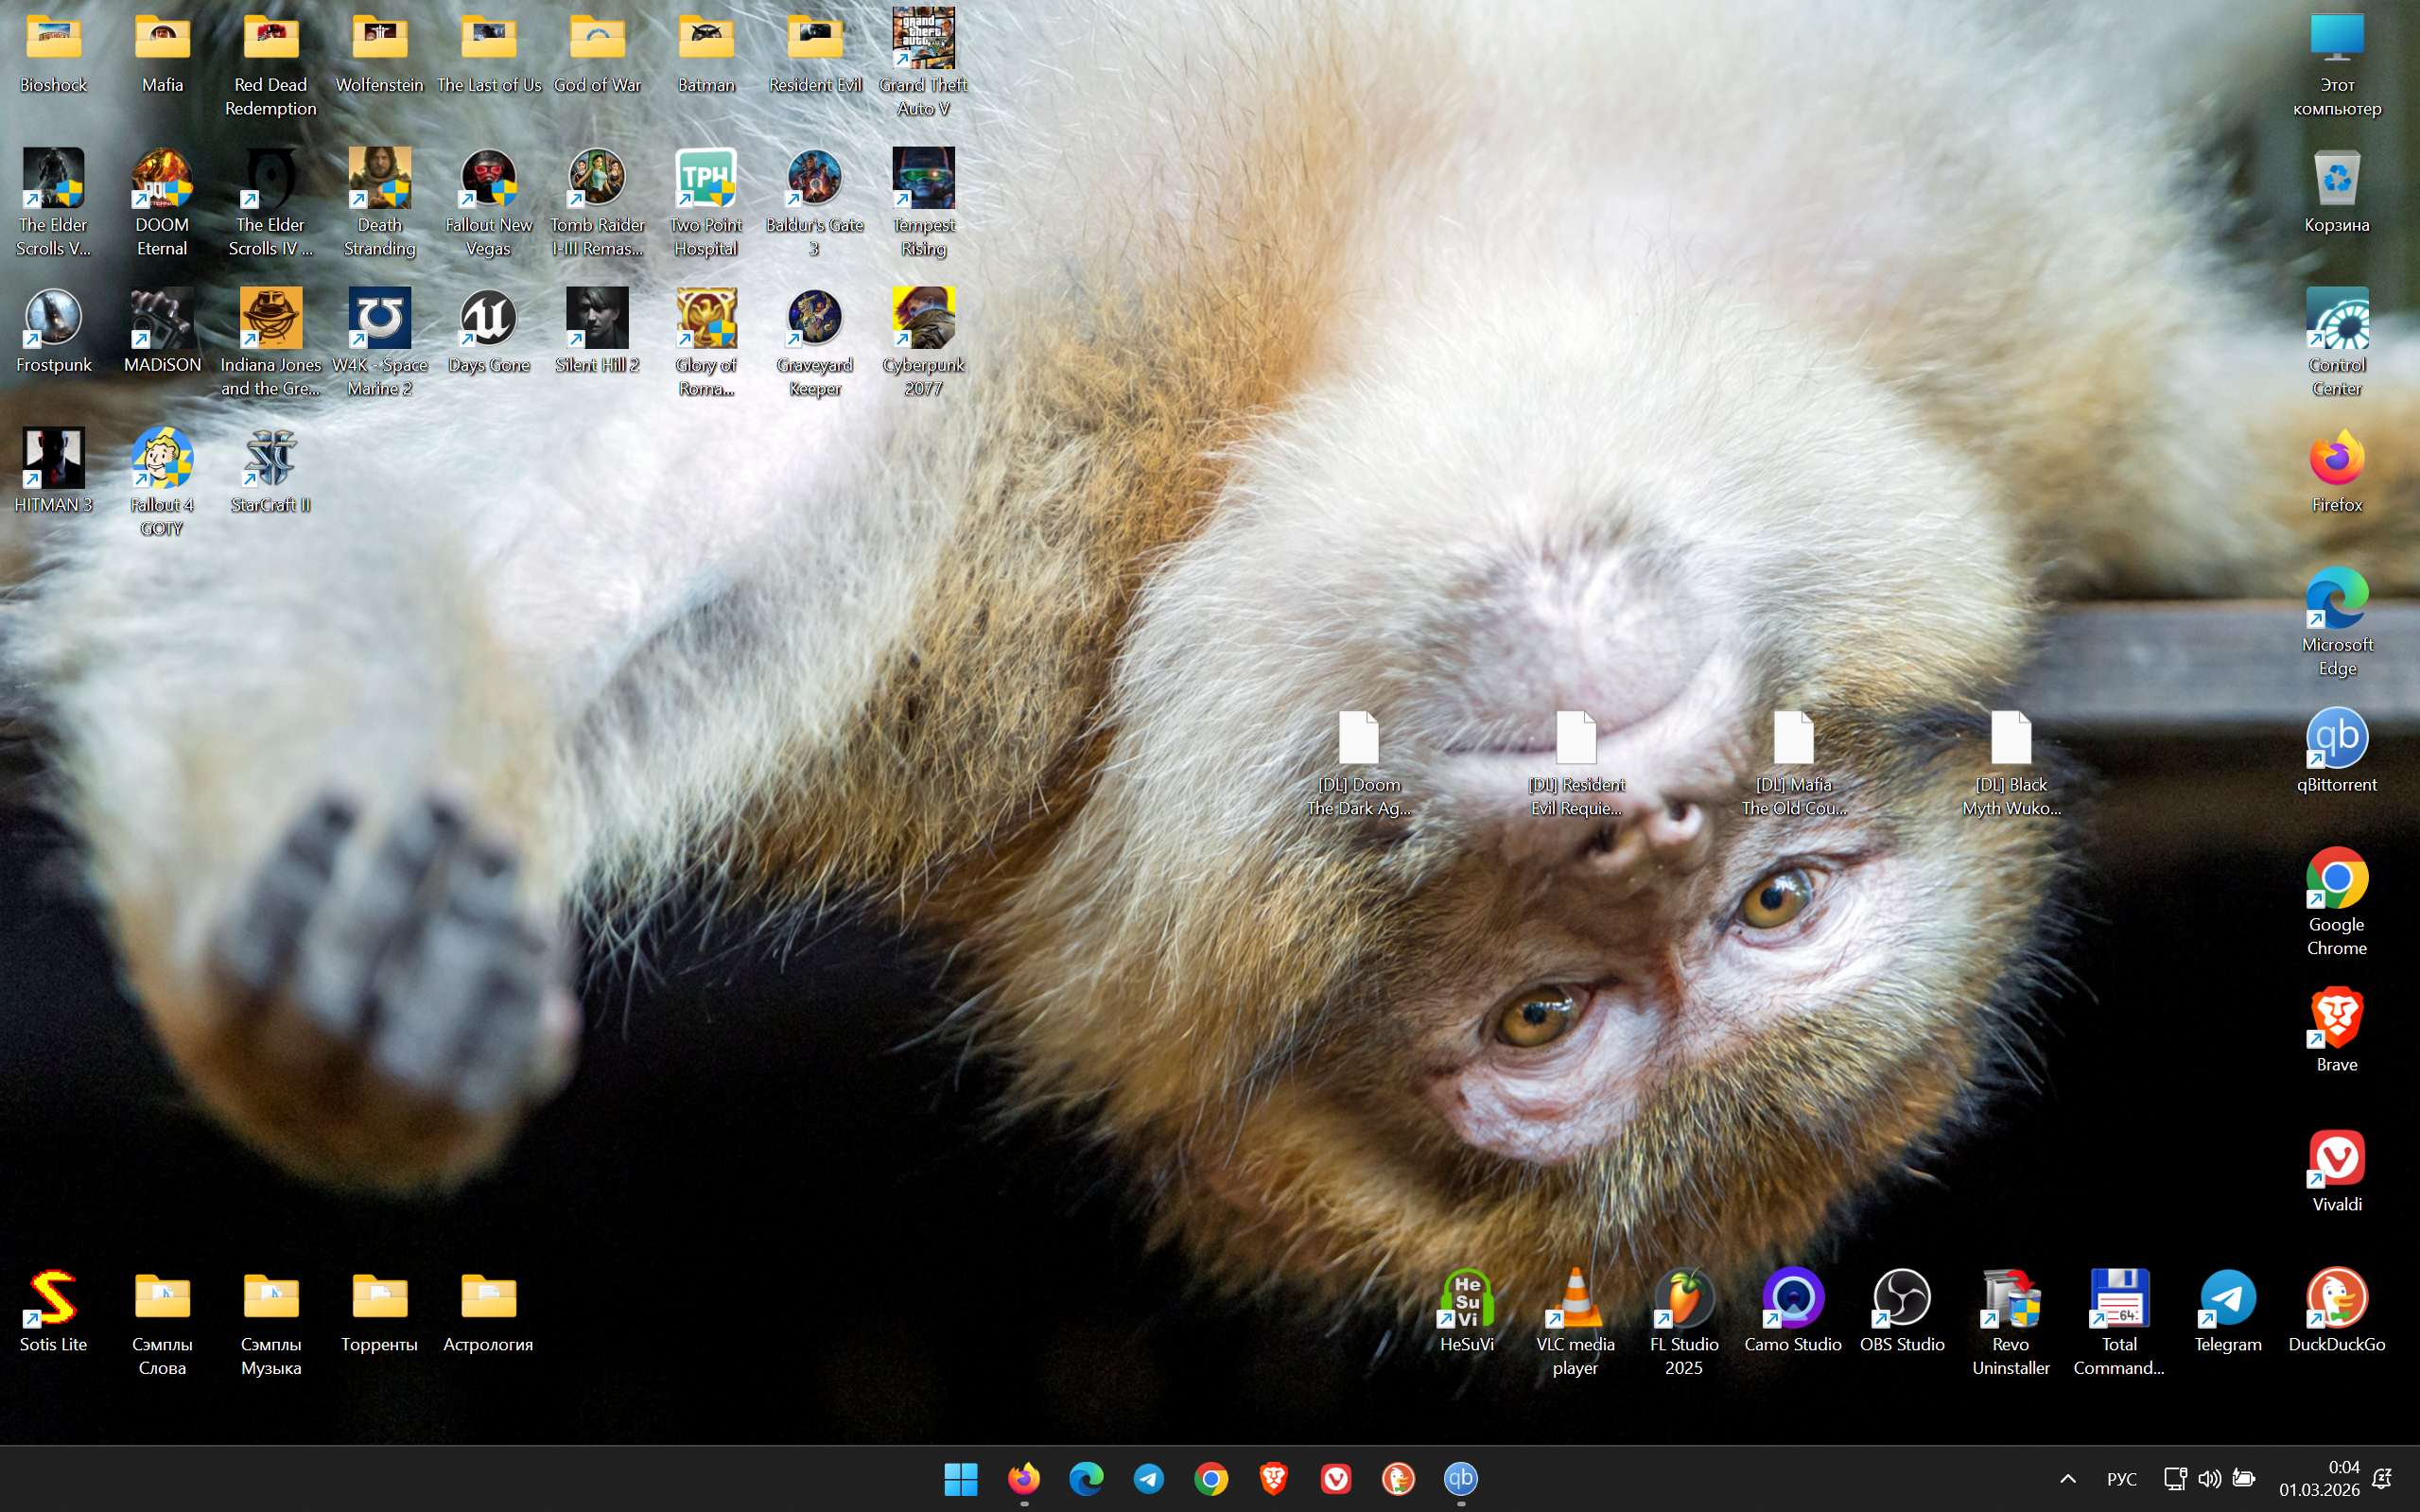Open the Windows Start menu button
The image size is (2420, 1512).
pyautogui.click(x=961, y=1478)
